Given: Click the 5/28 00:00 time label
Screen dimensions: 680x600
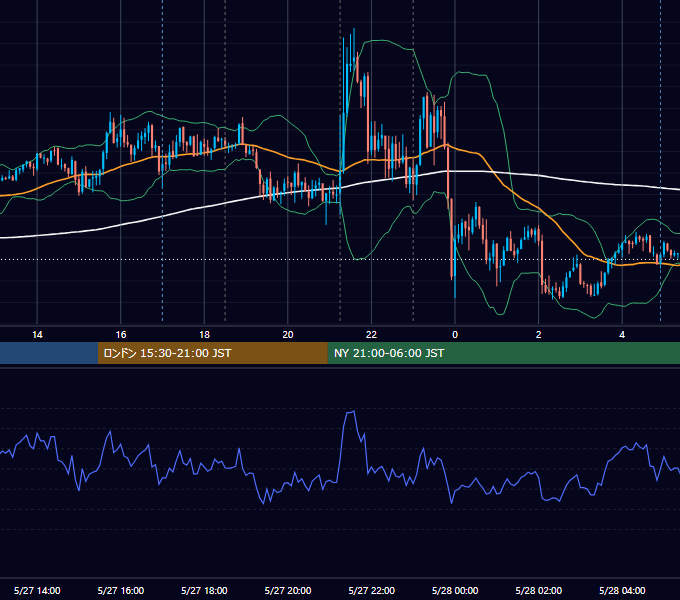Looking at the screenshot, I should pos(455,590).
